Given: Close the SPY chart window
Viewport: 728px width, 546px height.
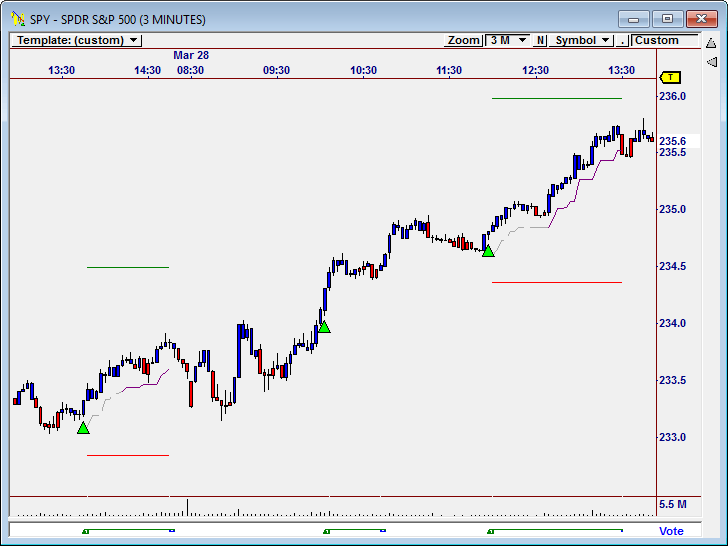Looking at the screenshot, I should click(702, 20).
